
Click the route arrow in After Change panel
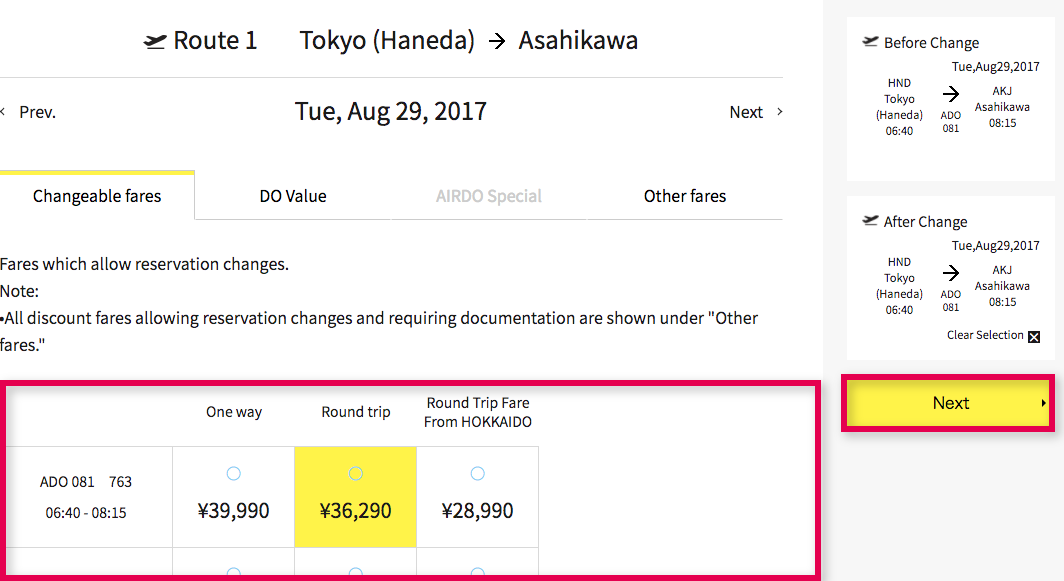(951, 273)
